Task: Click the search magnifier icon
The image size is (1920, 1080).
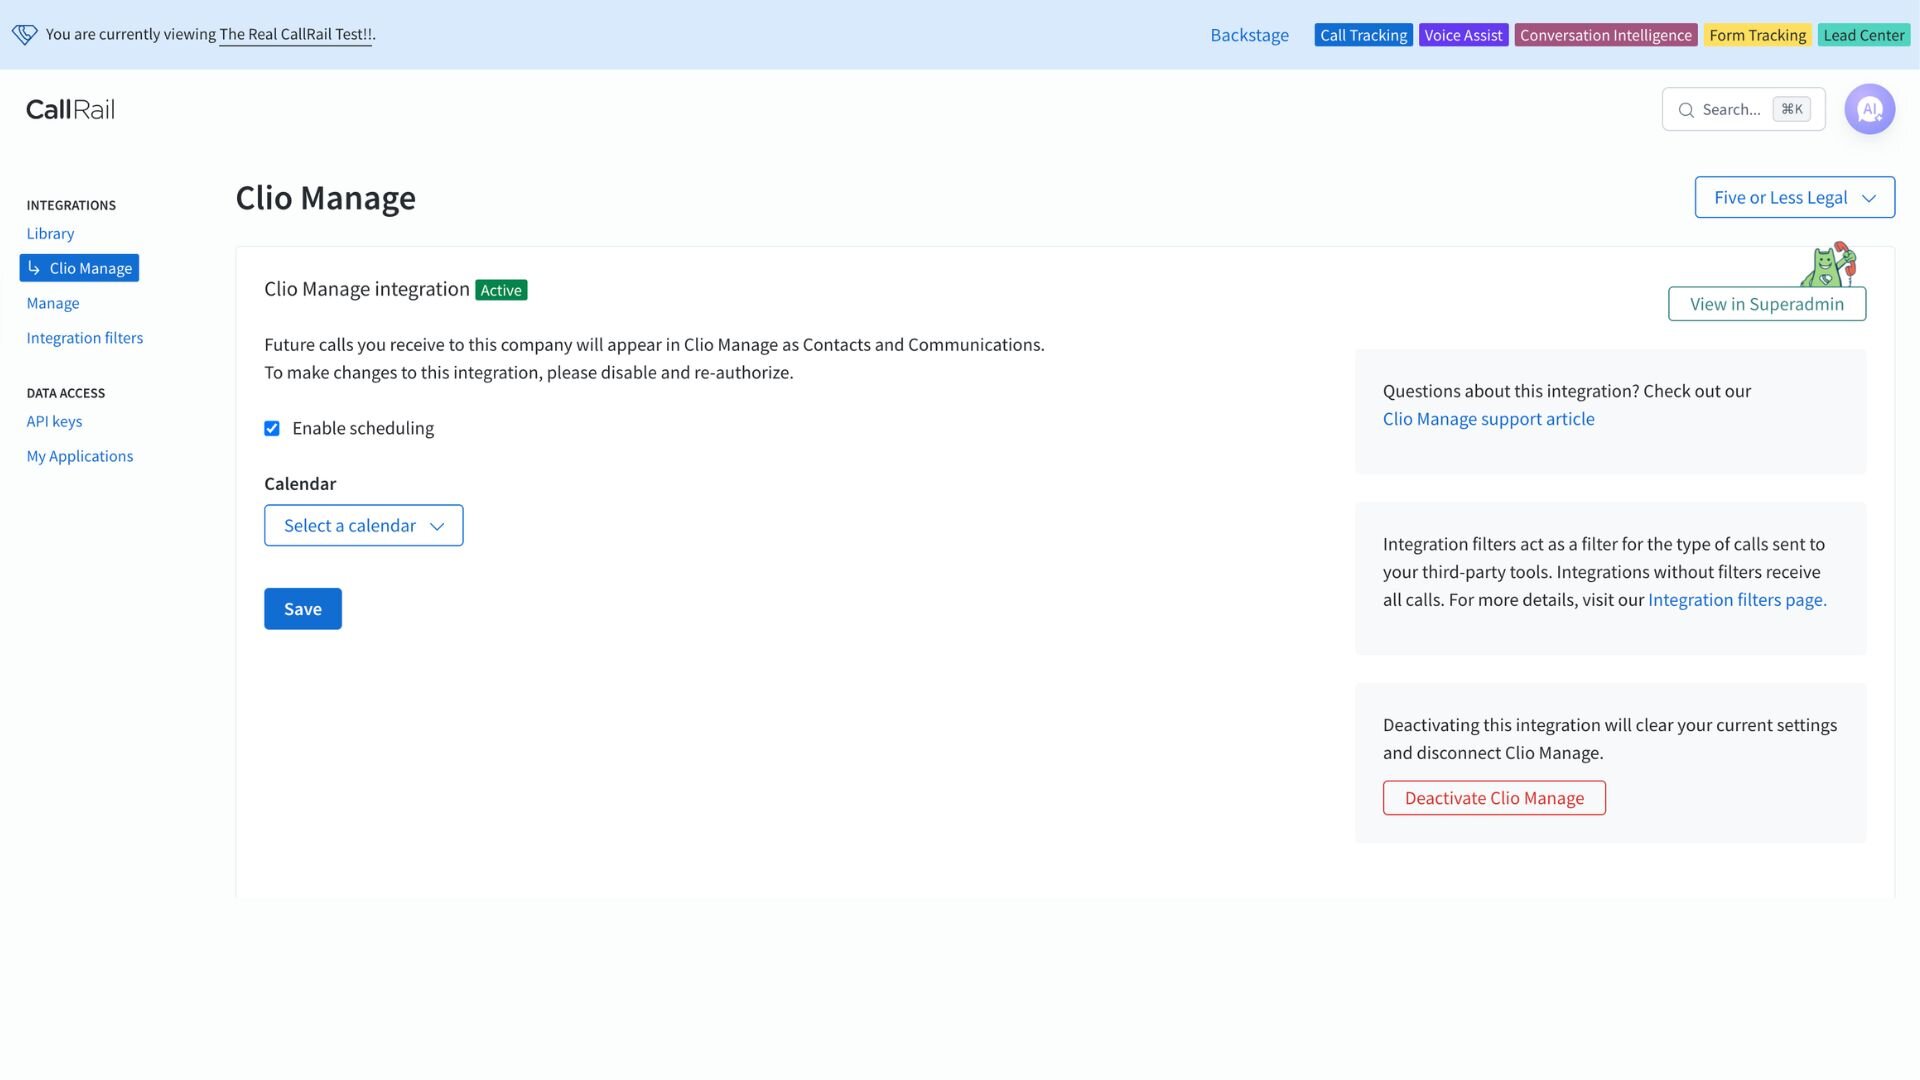Action: (x=1686, y=110)
